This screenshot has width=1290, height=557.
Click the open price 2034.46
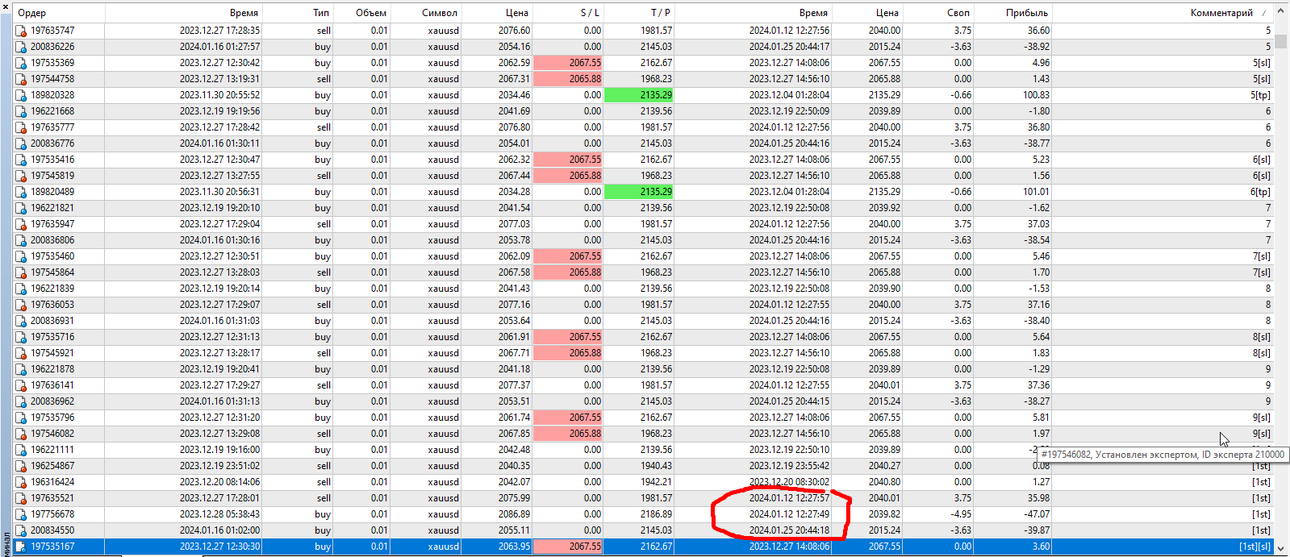click(x=513, y=95)
